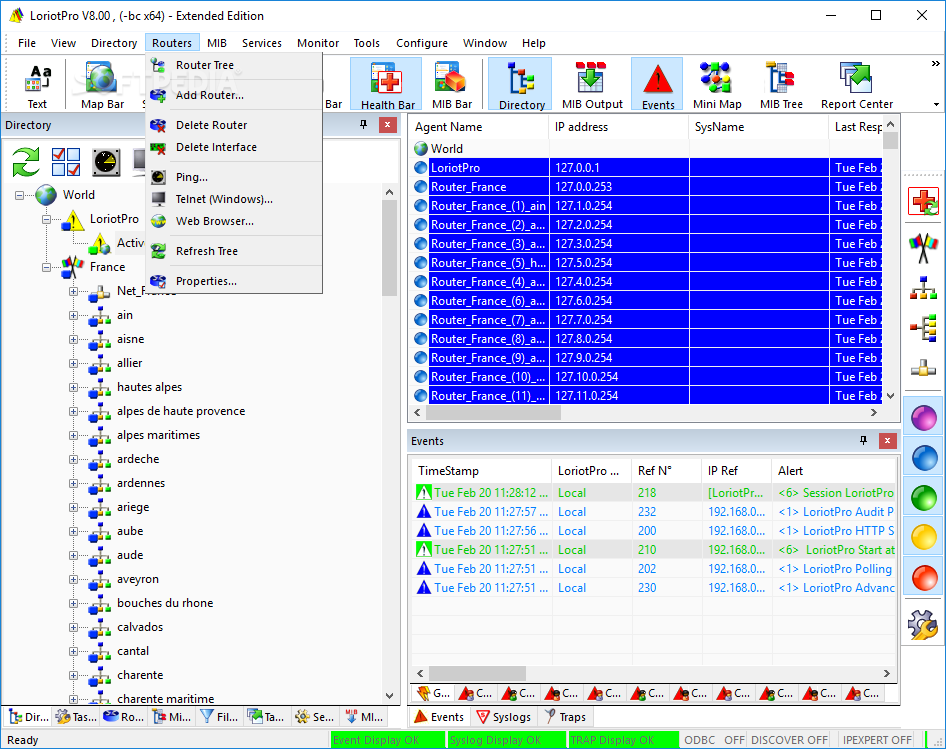Switch to the bottom Events tab
Viewport: 946px width, 749px height.
[x=439, y=717]
